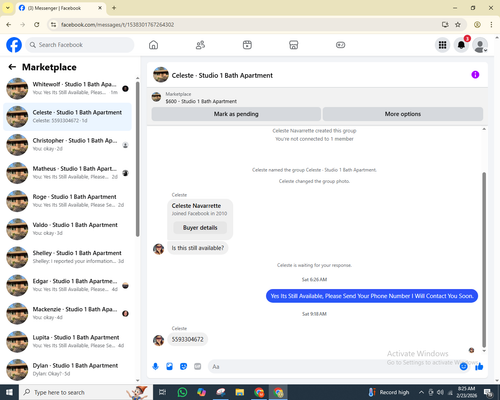Open the Dylan conversation
This screenshot has height=400, width=500.
(x=67, y=370)
